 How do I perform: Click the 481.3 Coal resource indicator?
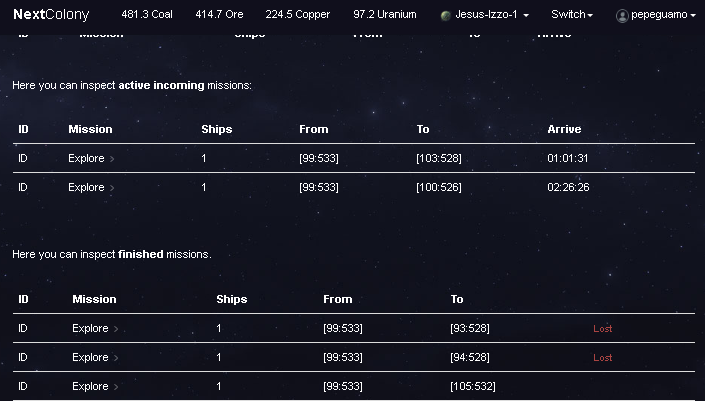point(147,15)
